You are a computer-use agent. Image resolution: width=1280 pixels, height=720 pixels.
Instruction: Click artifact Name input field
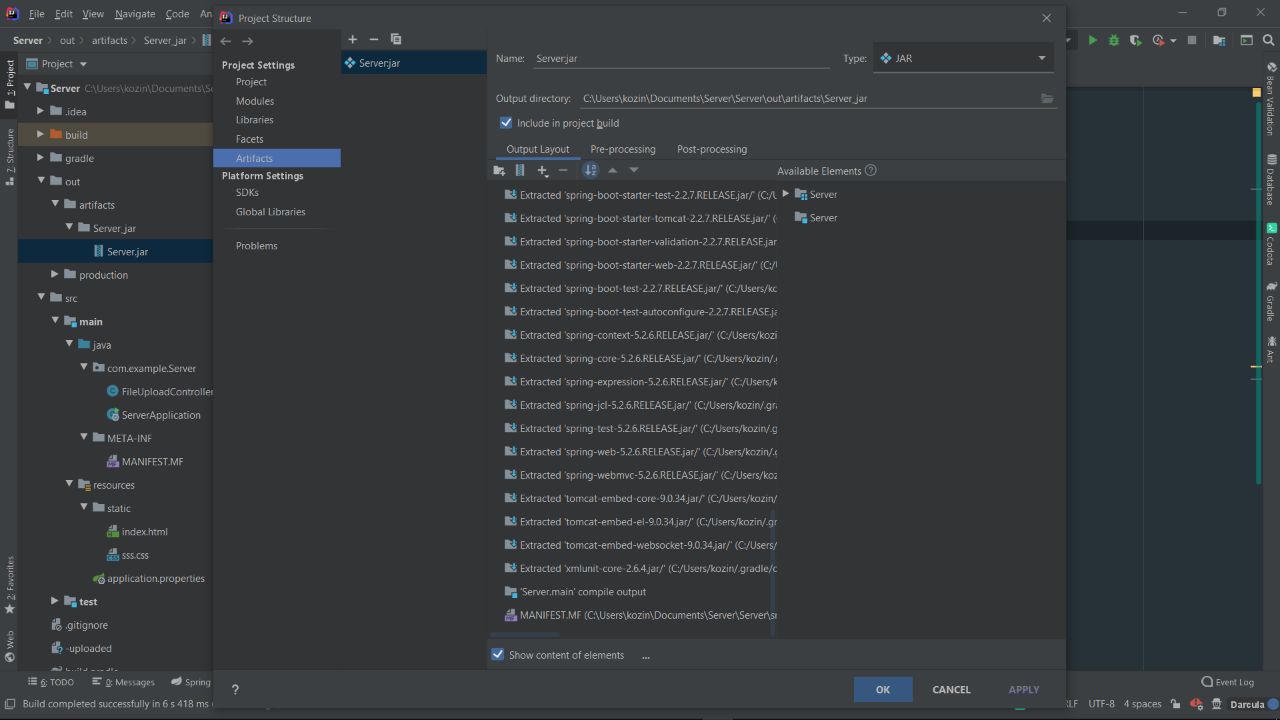point(681,58)
